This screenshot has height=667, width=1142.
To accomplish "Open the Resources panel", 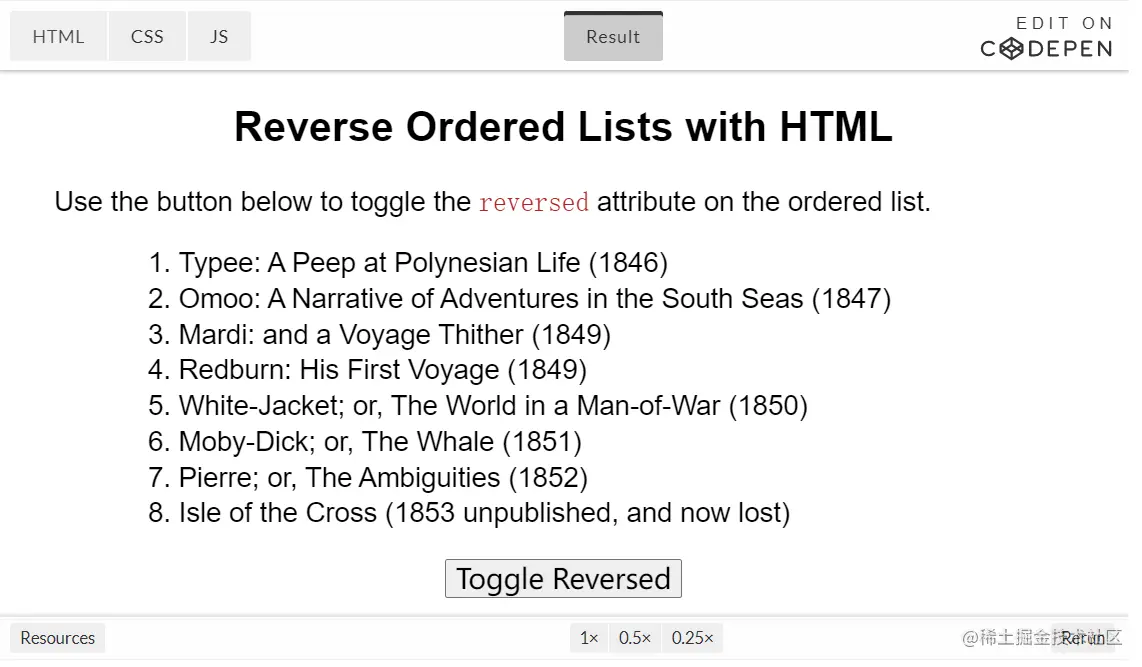I will click(x=58, y=638).
